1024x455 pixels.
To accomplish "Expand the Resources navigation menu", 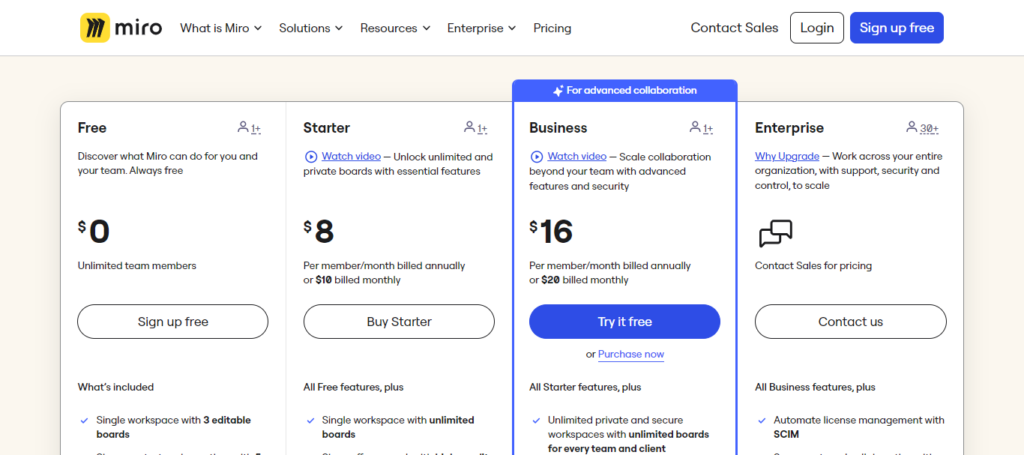I will 395,28.
